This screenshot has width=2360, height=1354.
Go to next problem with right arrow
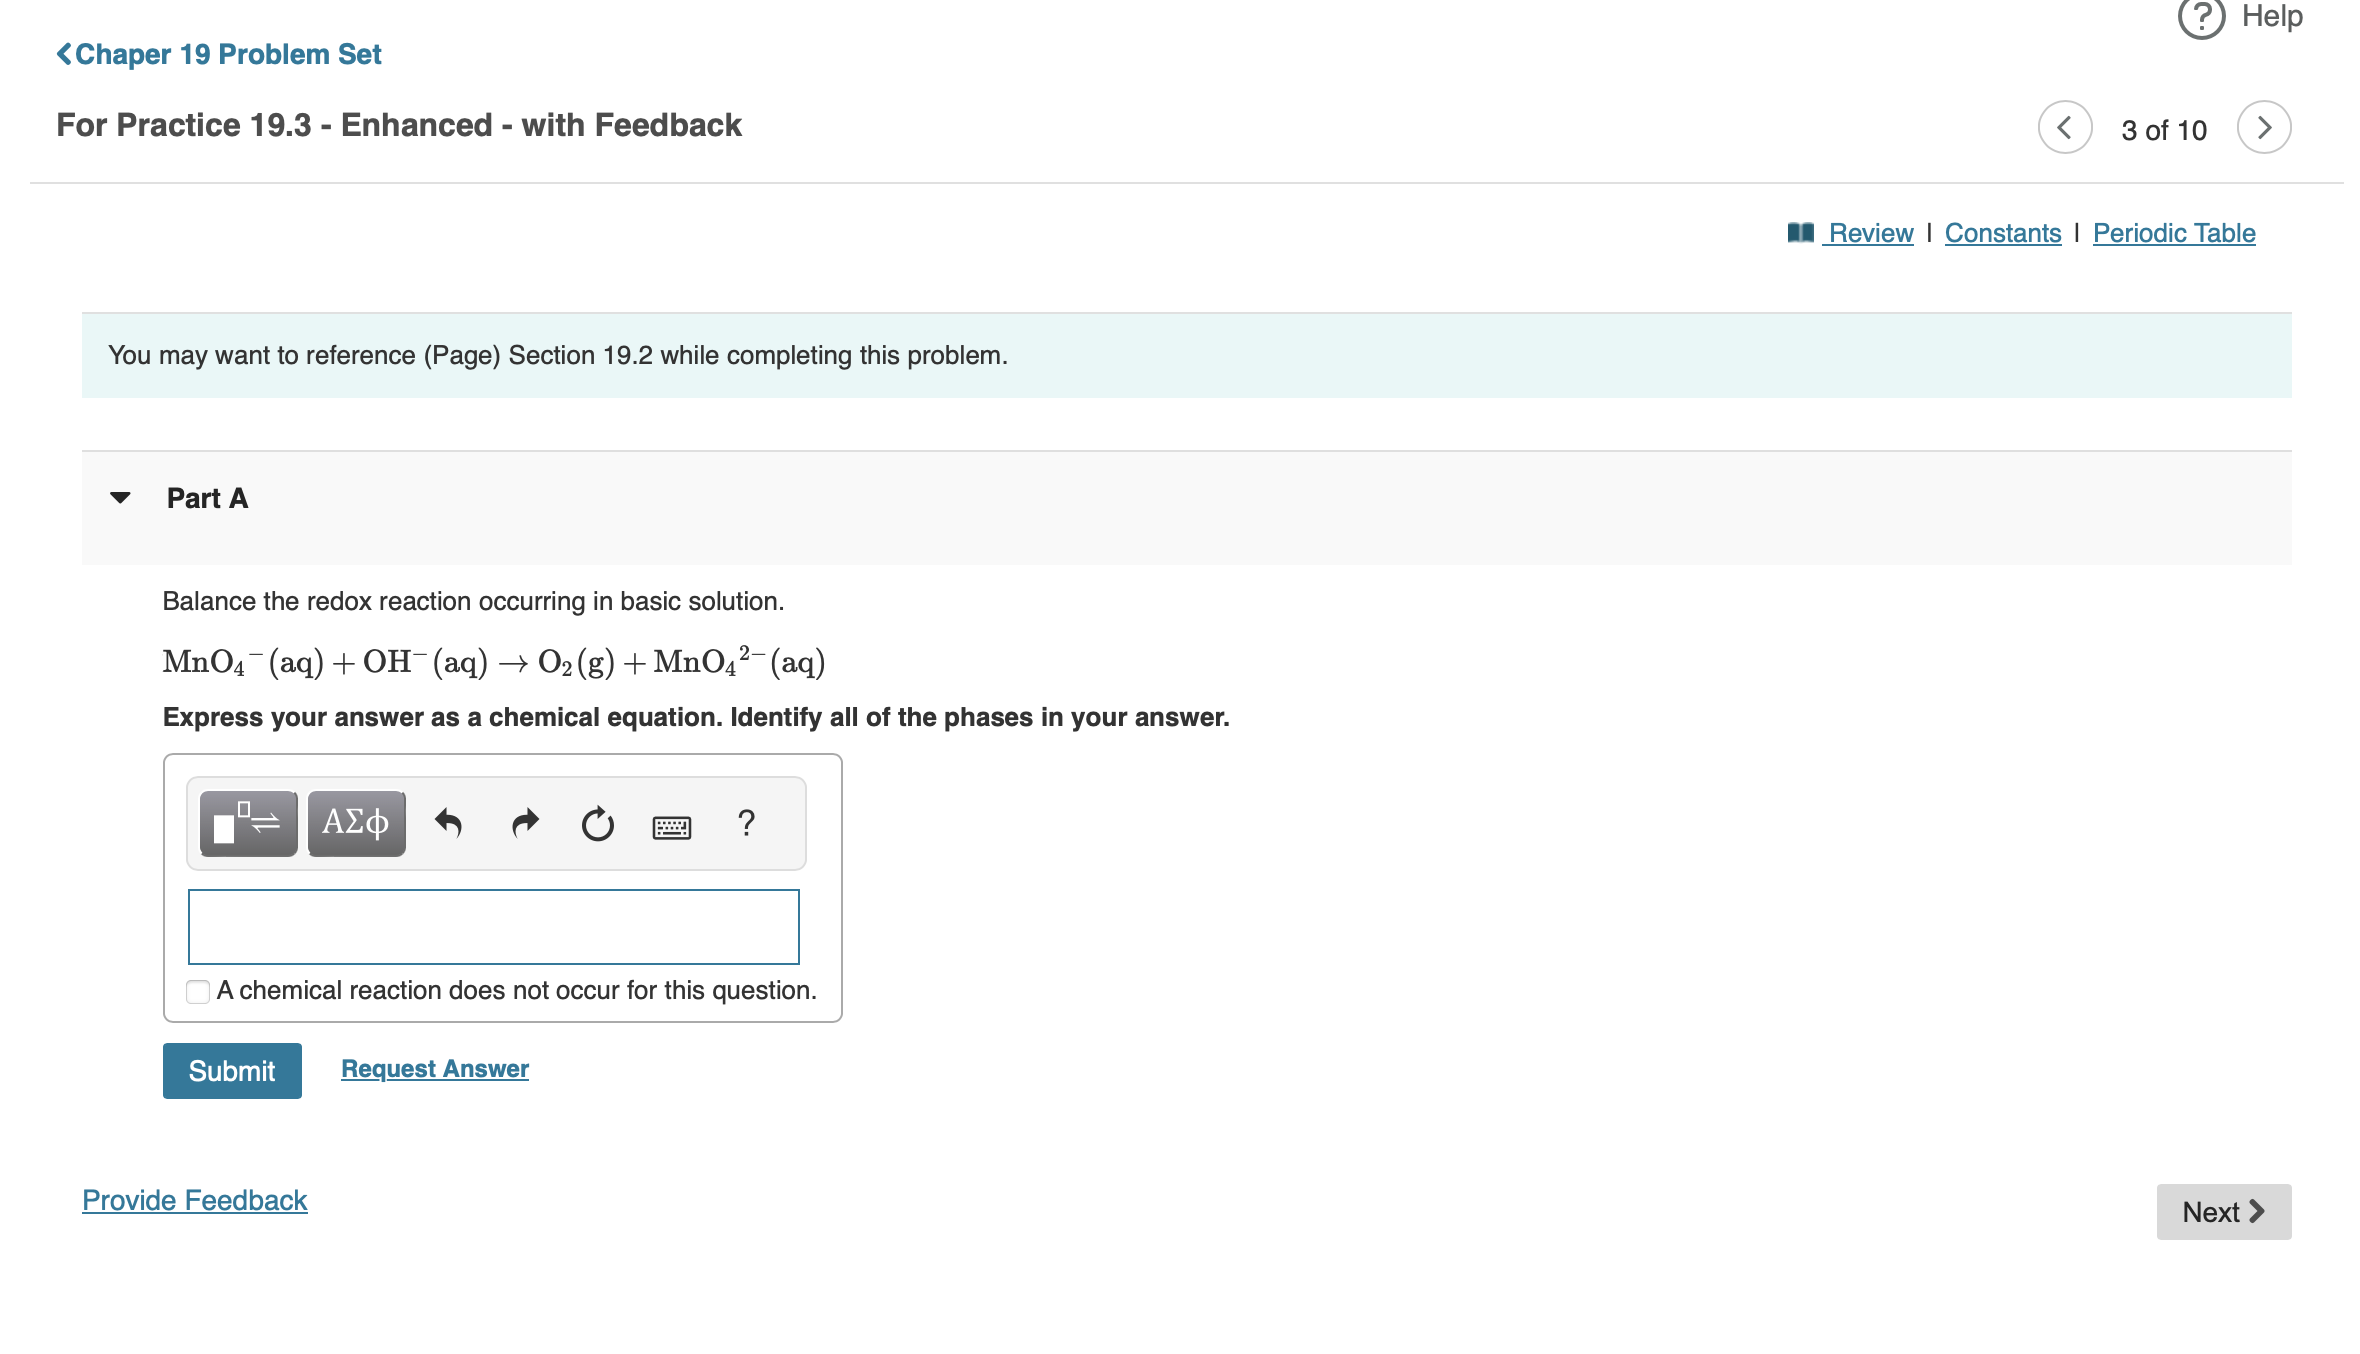click(x=2263, y=128)
